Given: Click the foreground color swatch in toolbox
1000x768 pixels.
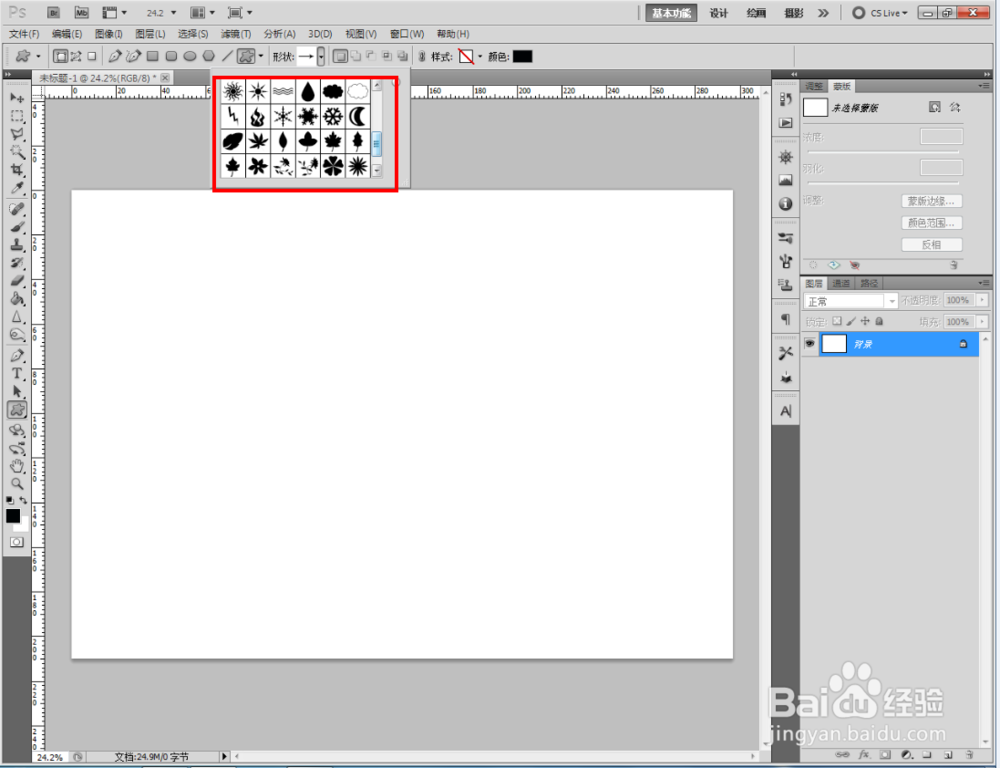Looking at the screenshot, I should (13, 516).
